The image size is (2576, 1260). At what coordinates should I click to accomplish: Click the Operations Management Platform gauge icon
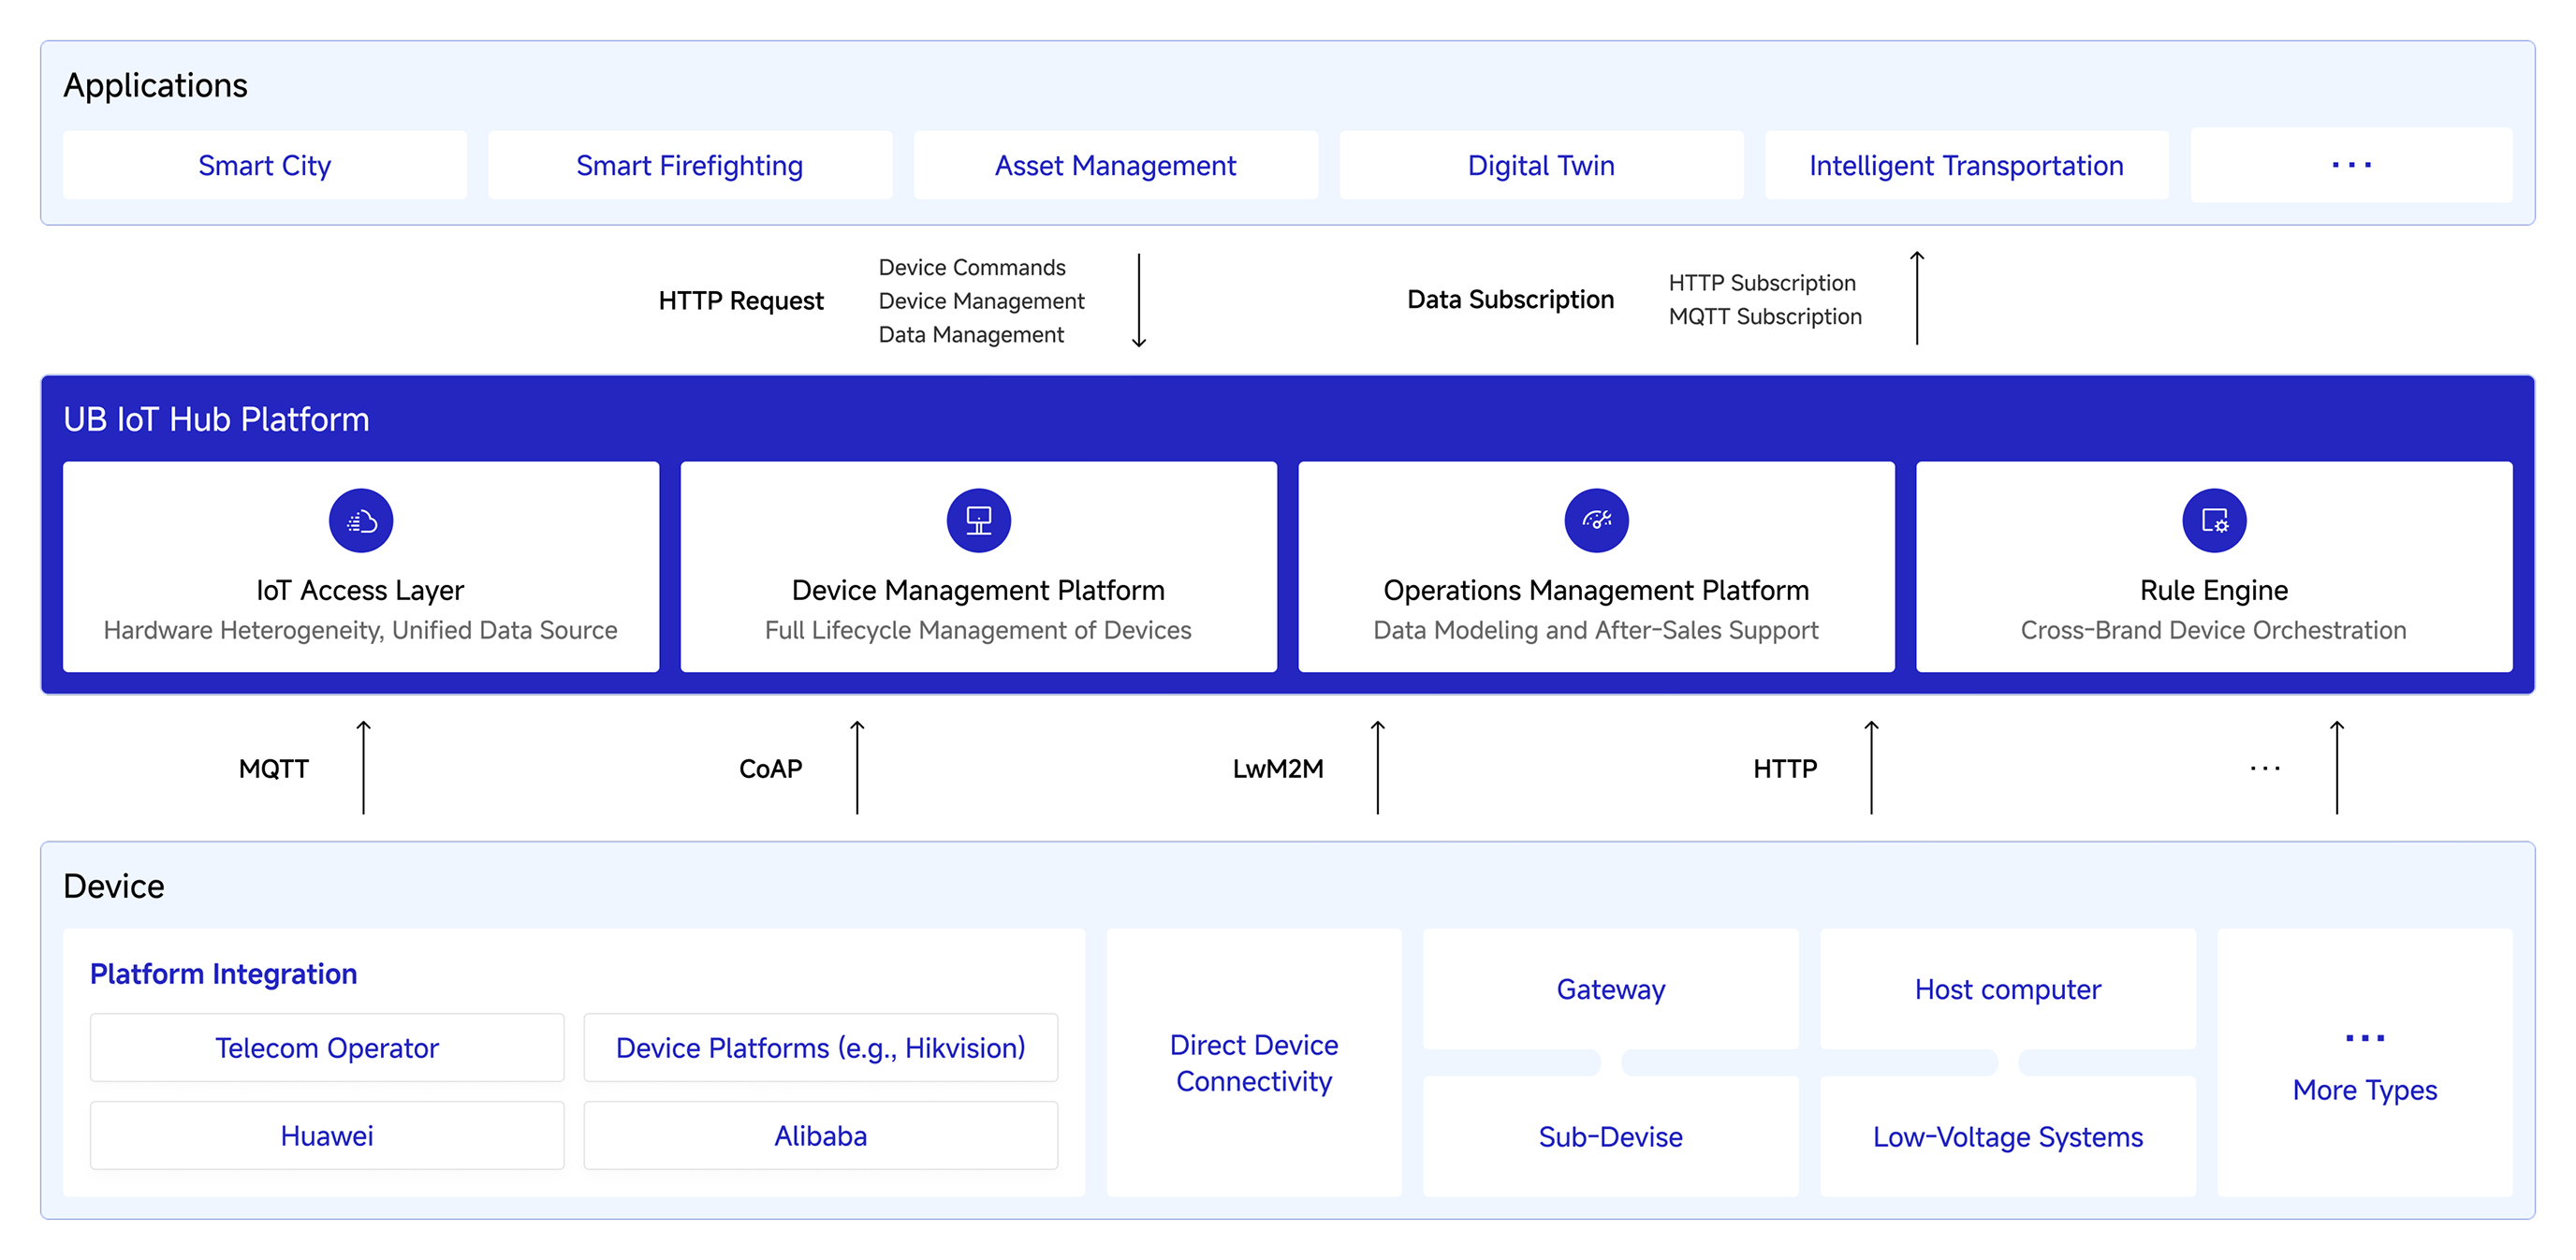click(1596, 520)
